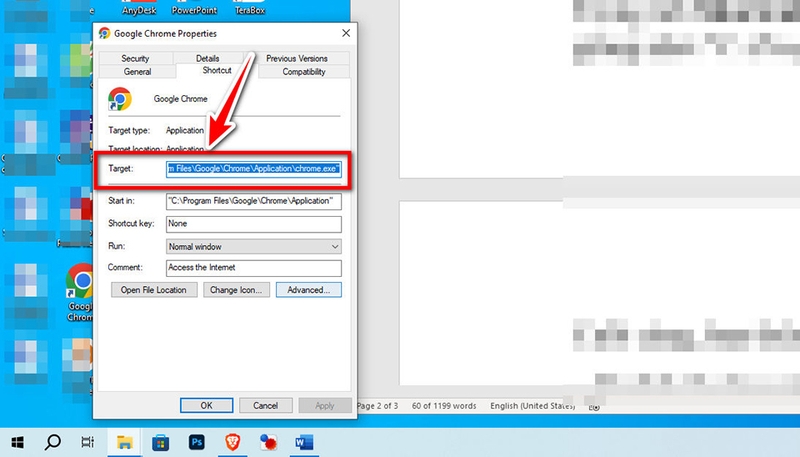800x457 pixels.
Task: Switch to the Details tab
Action: click(x=207, y=58)
